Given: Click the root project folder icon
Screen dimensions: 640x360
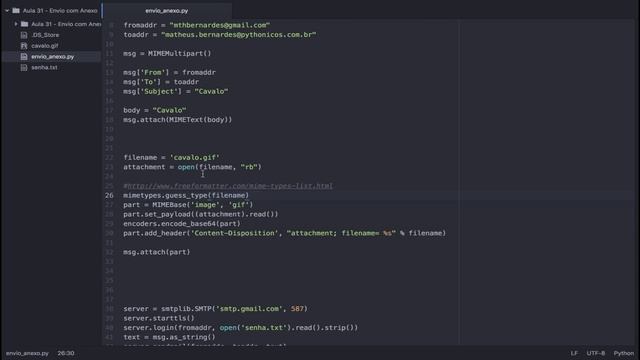Looking at the screenshot, I should [x=16, y=11].
